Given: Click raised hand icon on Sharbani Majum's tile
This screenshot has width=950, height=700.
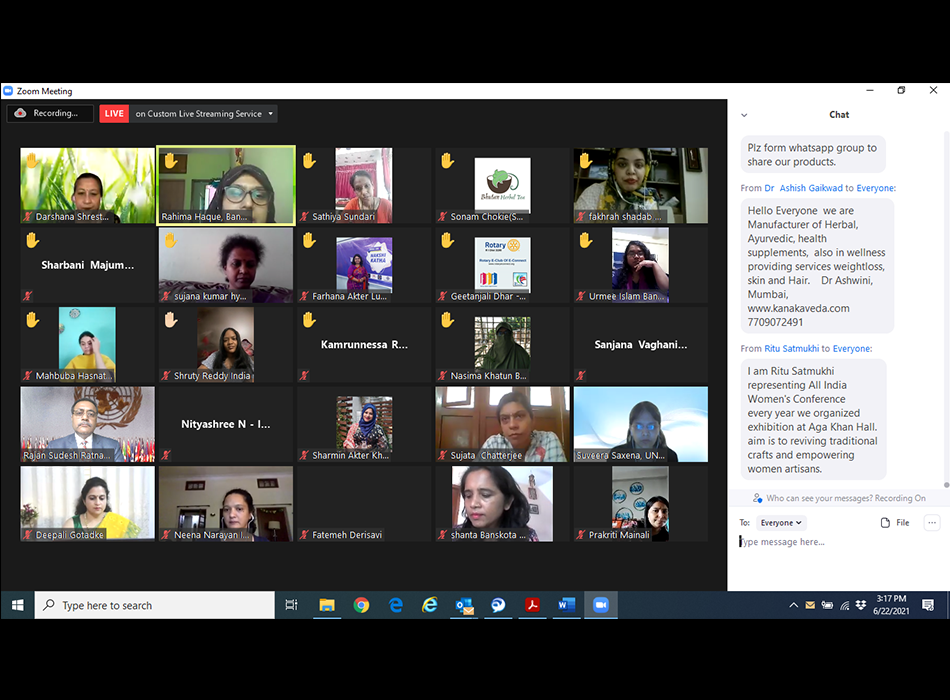Looking at the screenshot, I should point(32,241).
